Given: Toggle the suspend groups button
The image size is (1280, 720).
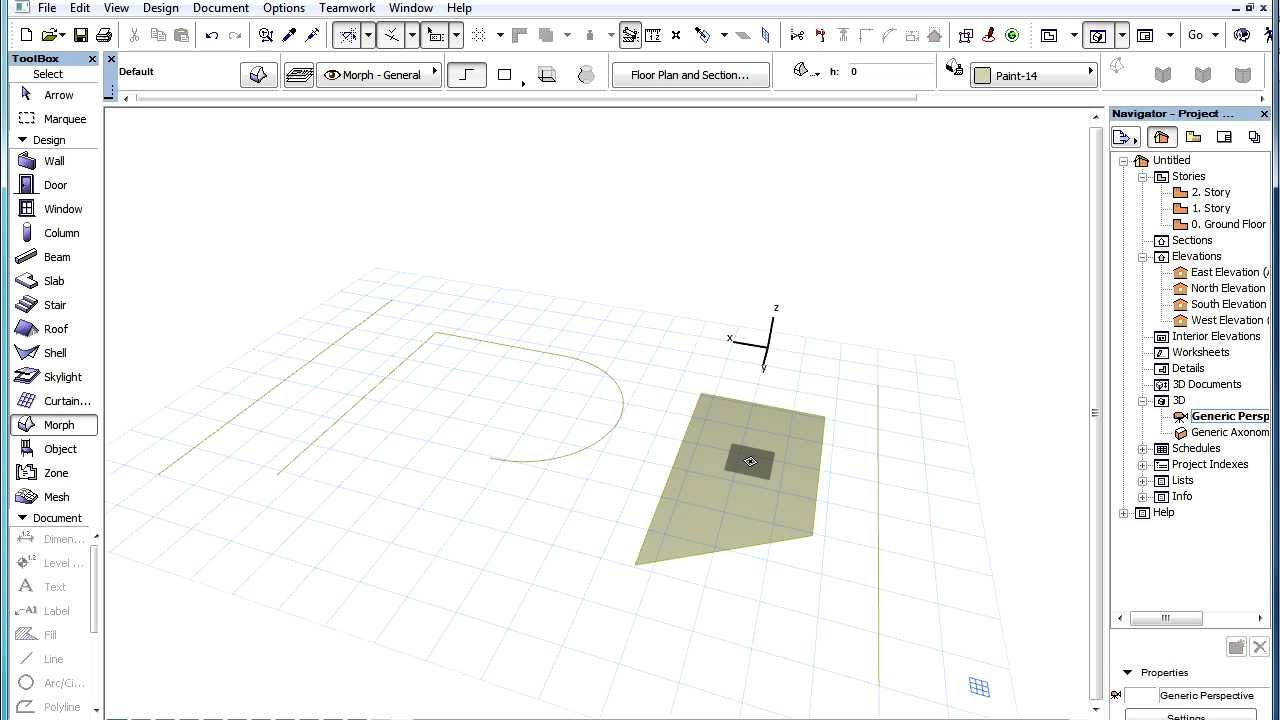Looking at the screenshot, I should [x=630, y=35].
